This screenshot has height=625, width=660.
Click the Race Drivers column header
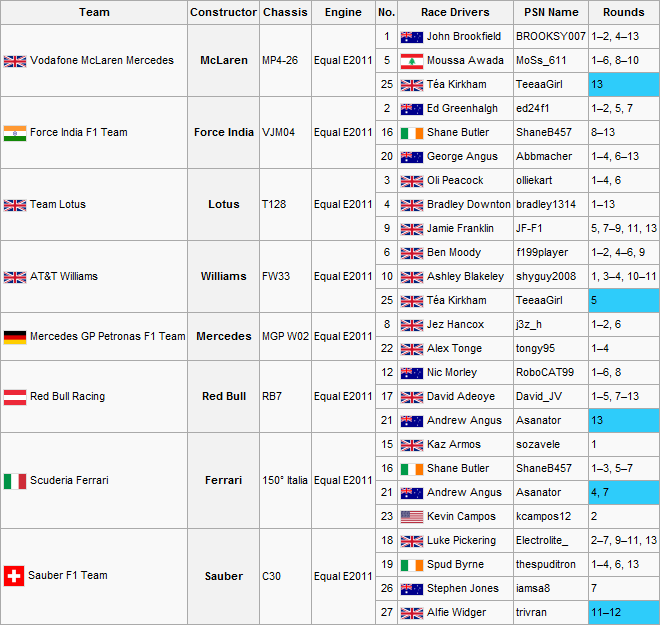pyautogui.click(x=455, y=12)
